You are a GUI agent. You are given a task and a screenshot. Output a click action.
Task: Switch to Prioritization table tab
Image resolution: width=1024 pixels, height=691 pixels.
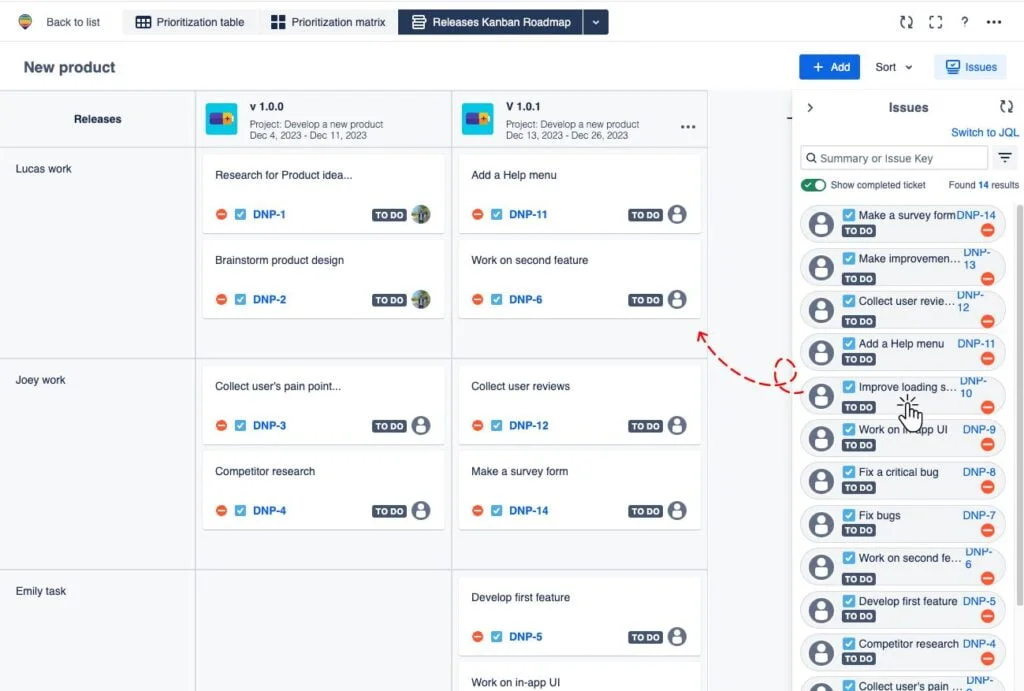[189, 22]
